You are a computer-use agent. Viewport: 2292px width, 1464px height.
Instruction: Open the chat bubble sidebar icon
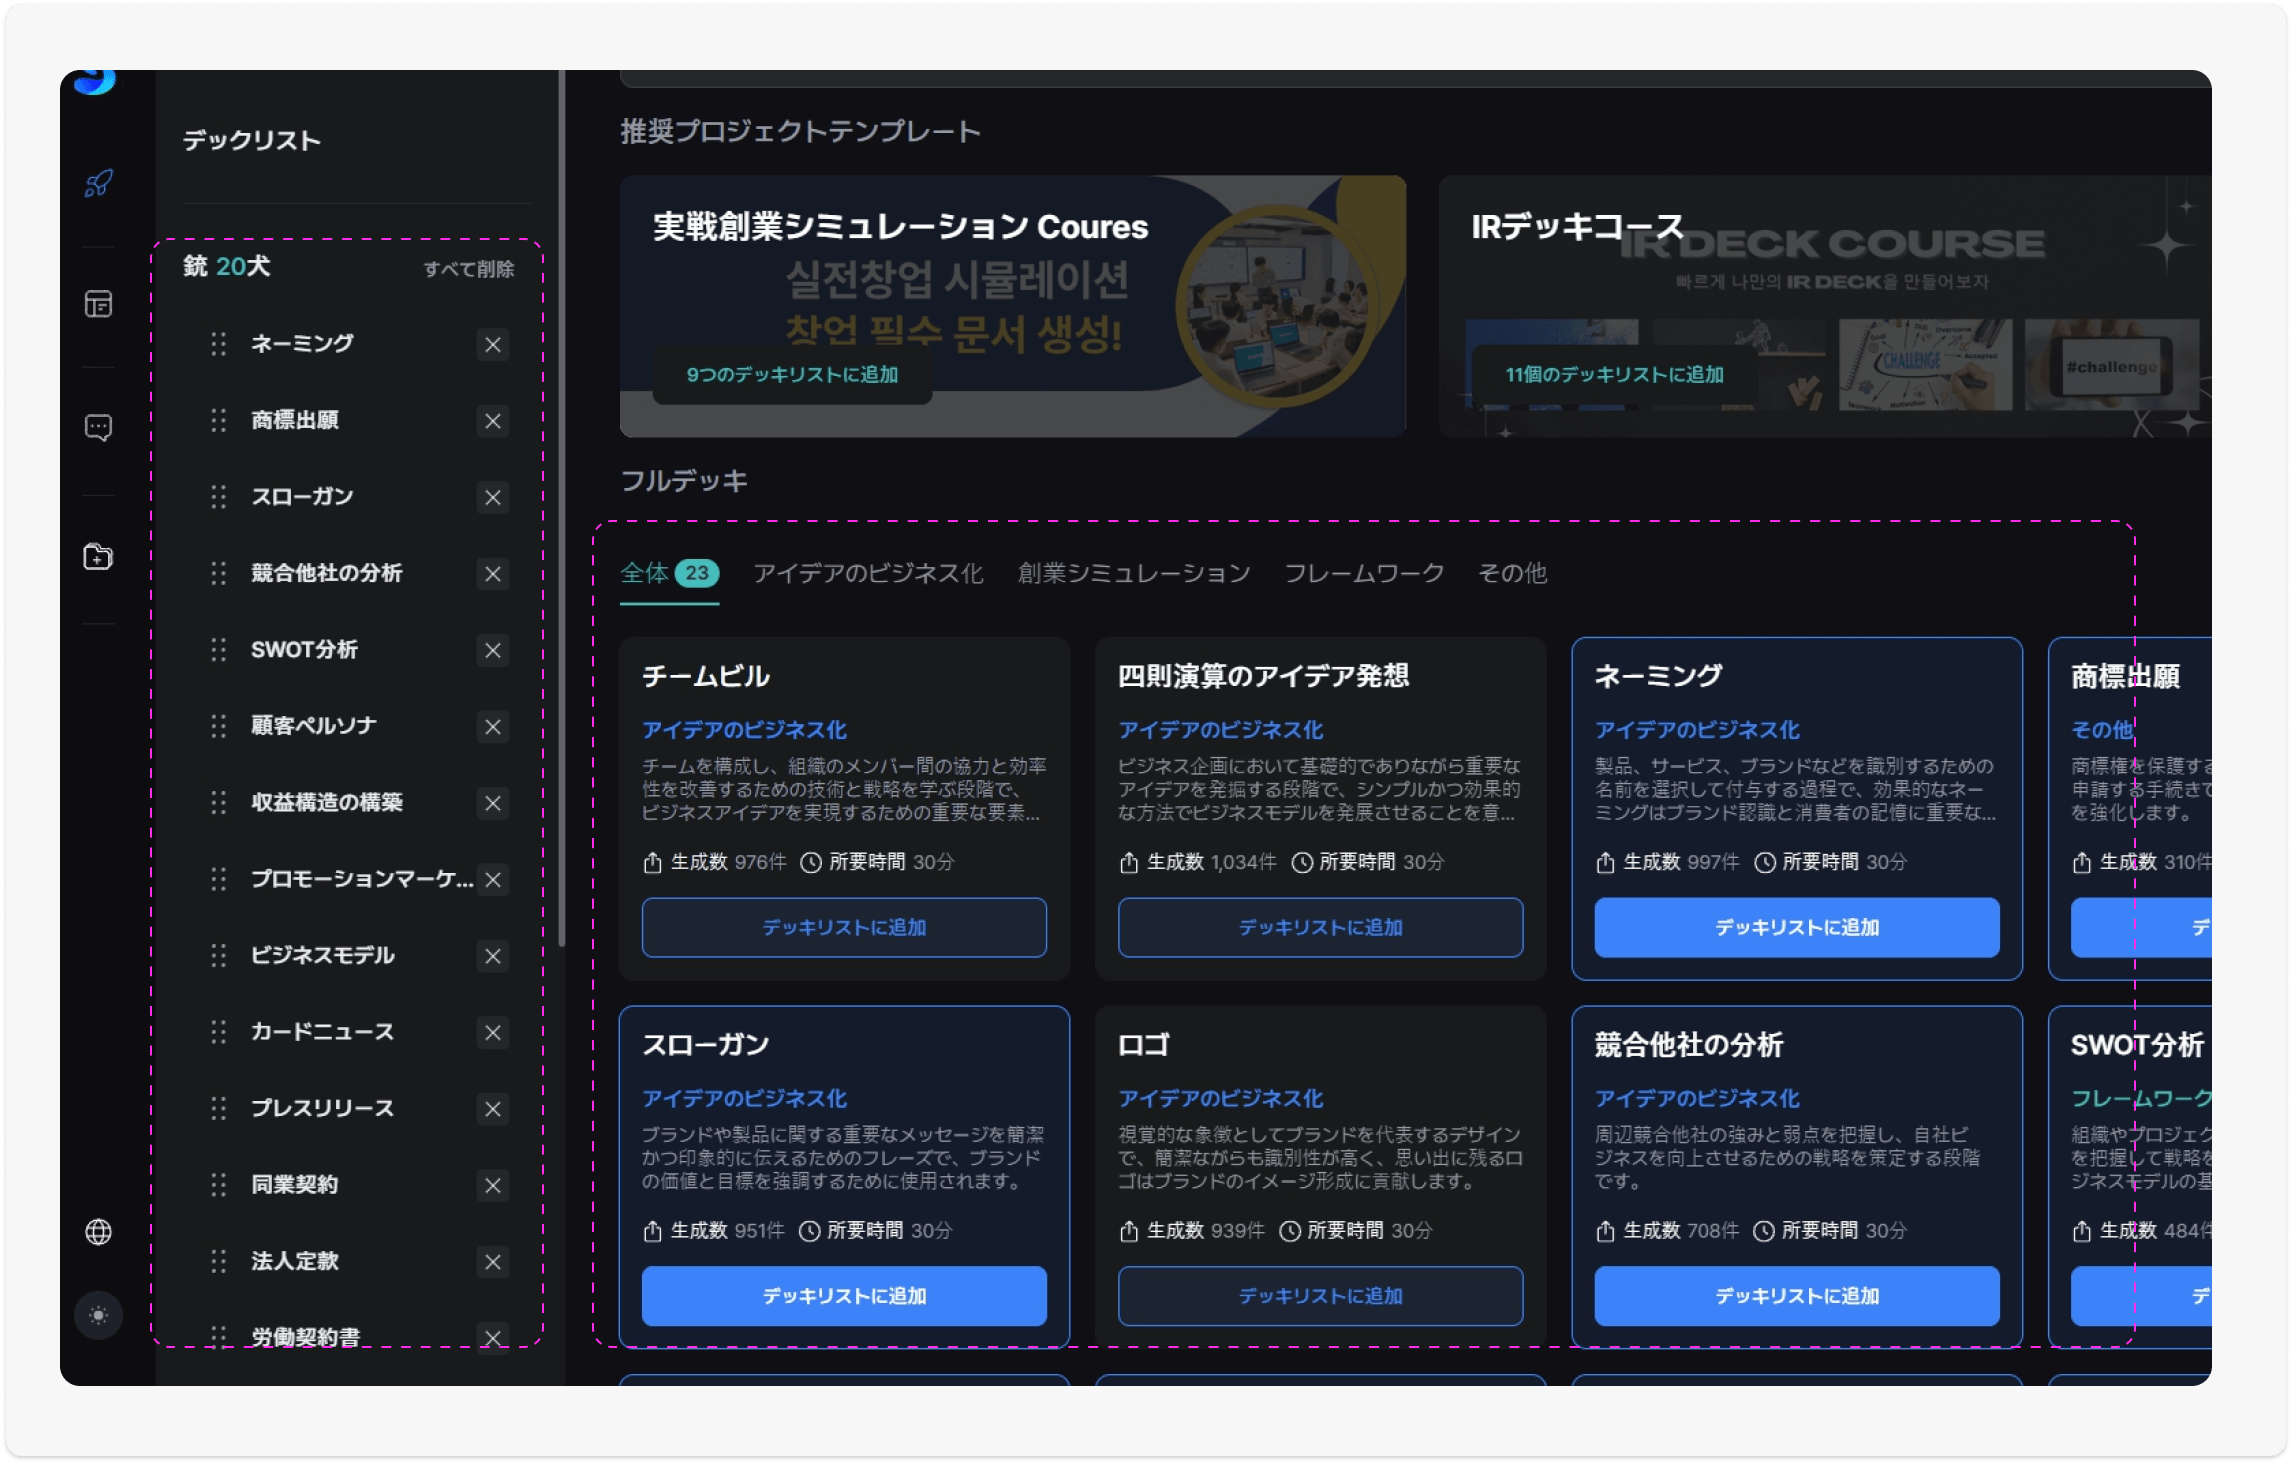[x=98, y=428]
